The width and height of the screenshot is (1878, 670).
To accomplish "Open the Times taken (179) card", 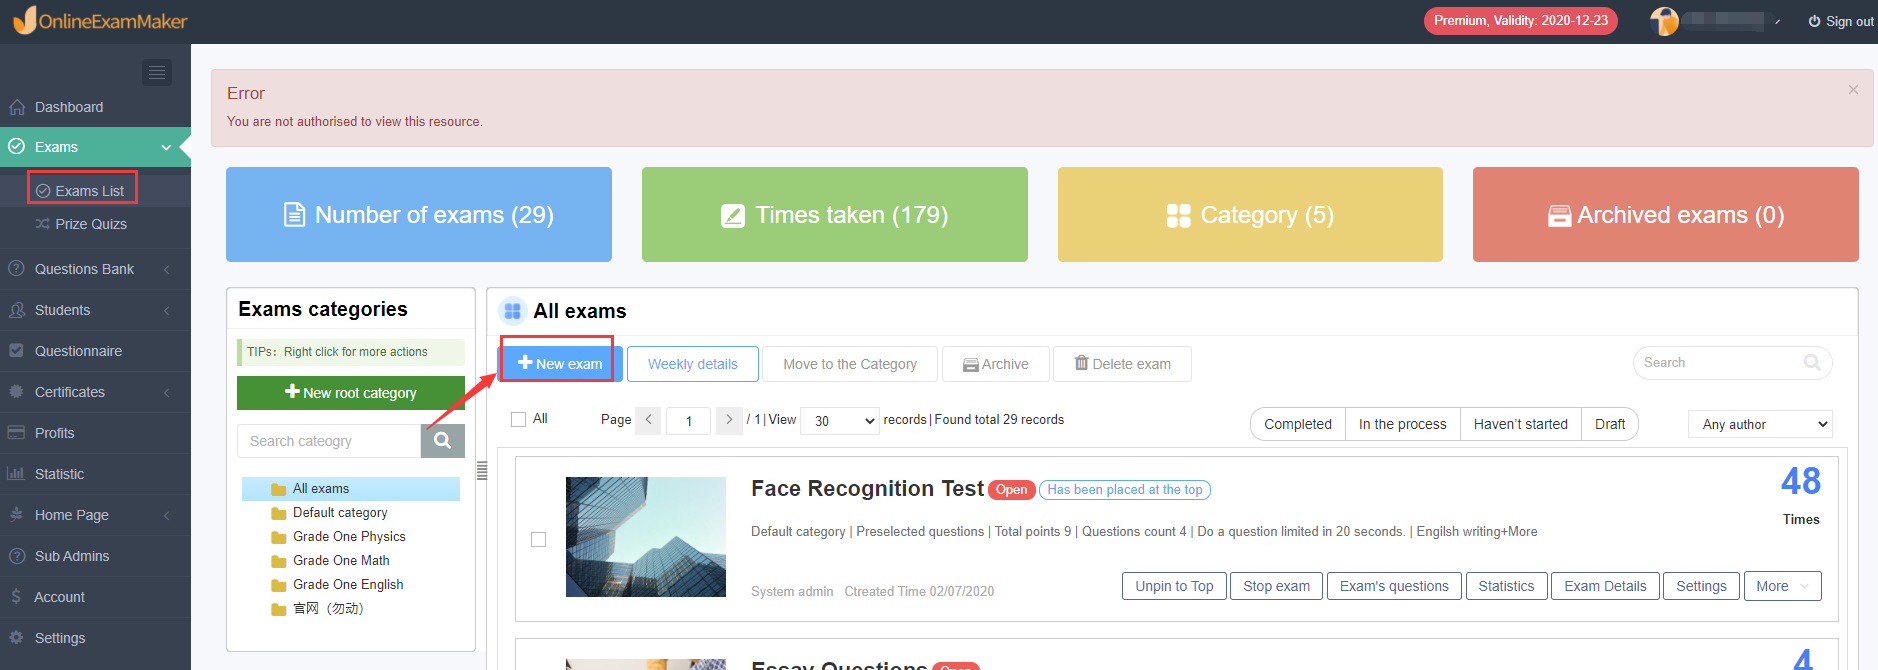I will pos(835,215).
